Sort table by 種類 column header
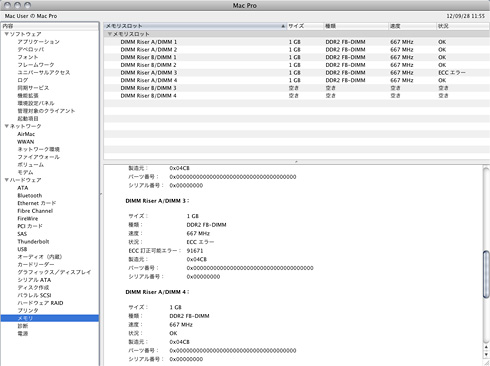This screenshot has height=366, width=490. click(356, 26)
